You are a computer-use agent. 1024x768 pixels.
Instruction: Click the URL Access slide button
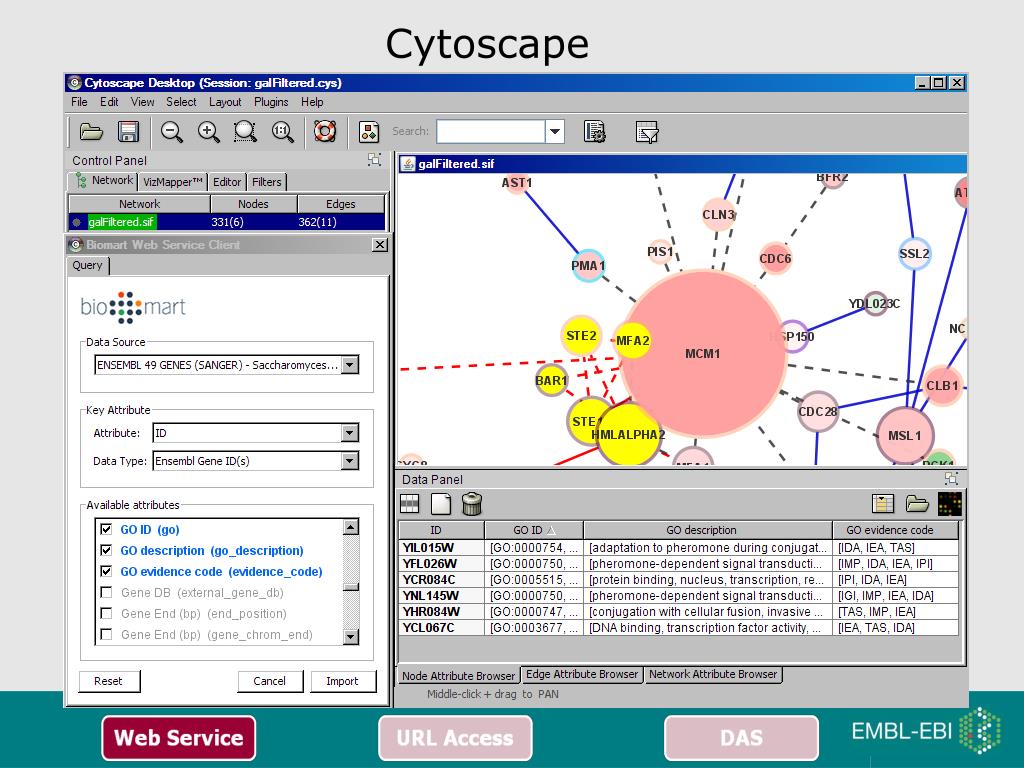pos(455,738)
